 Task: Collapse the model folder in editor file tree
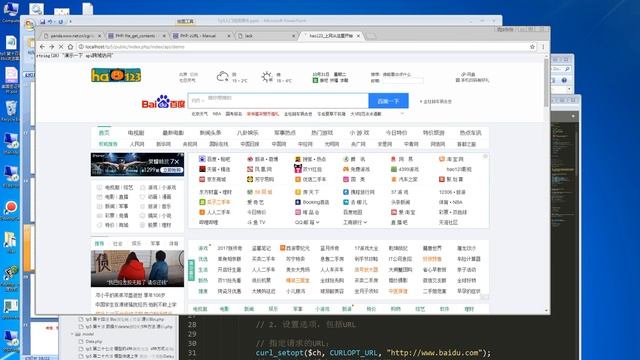(x=72, y=334)
